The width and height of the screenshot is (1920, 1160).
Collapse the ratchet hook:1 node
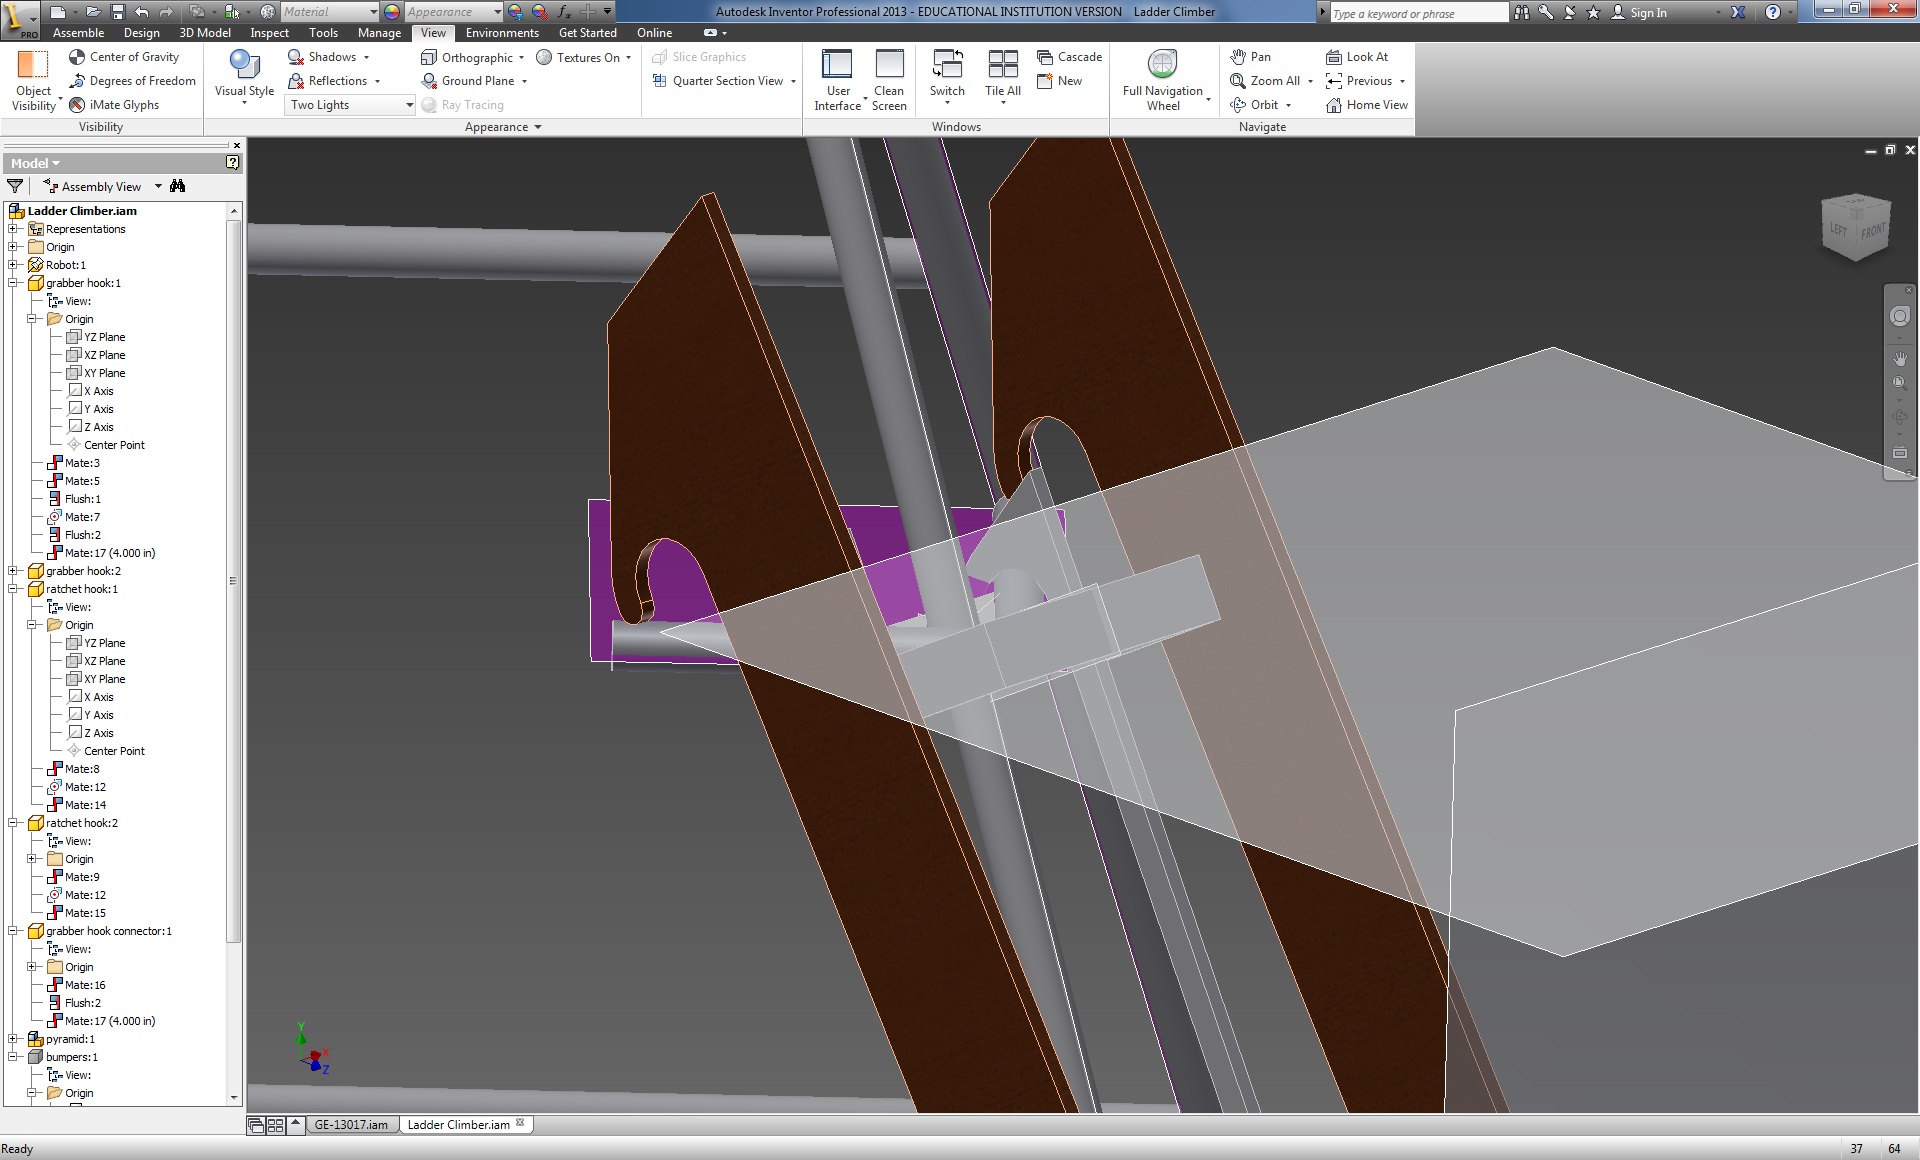(13, 589)
